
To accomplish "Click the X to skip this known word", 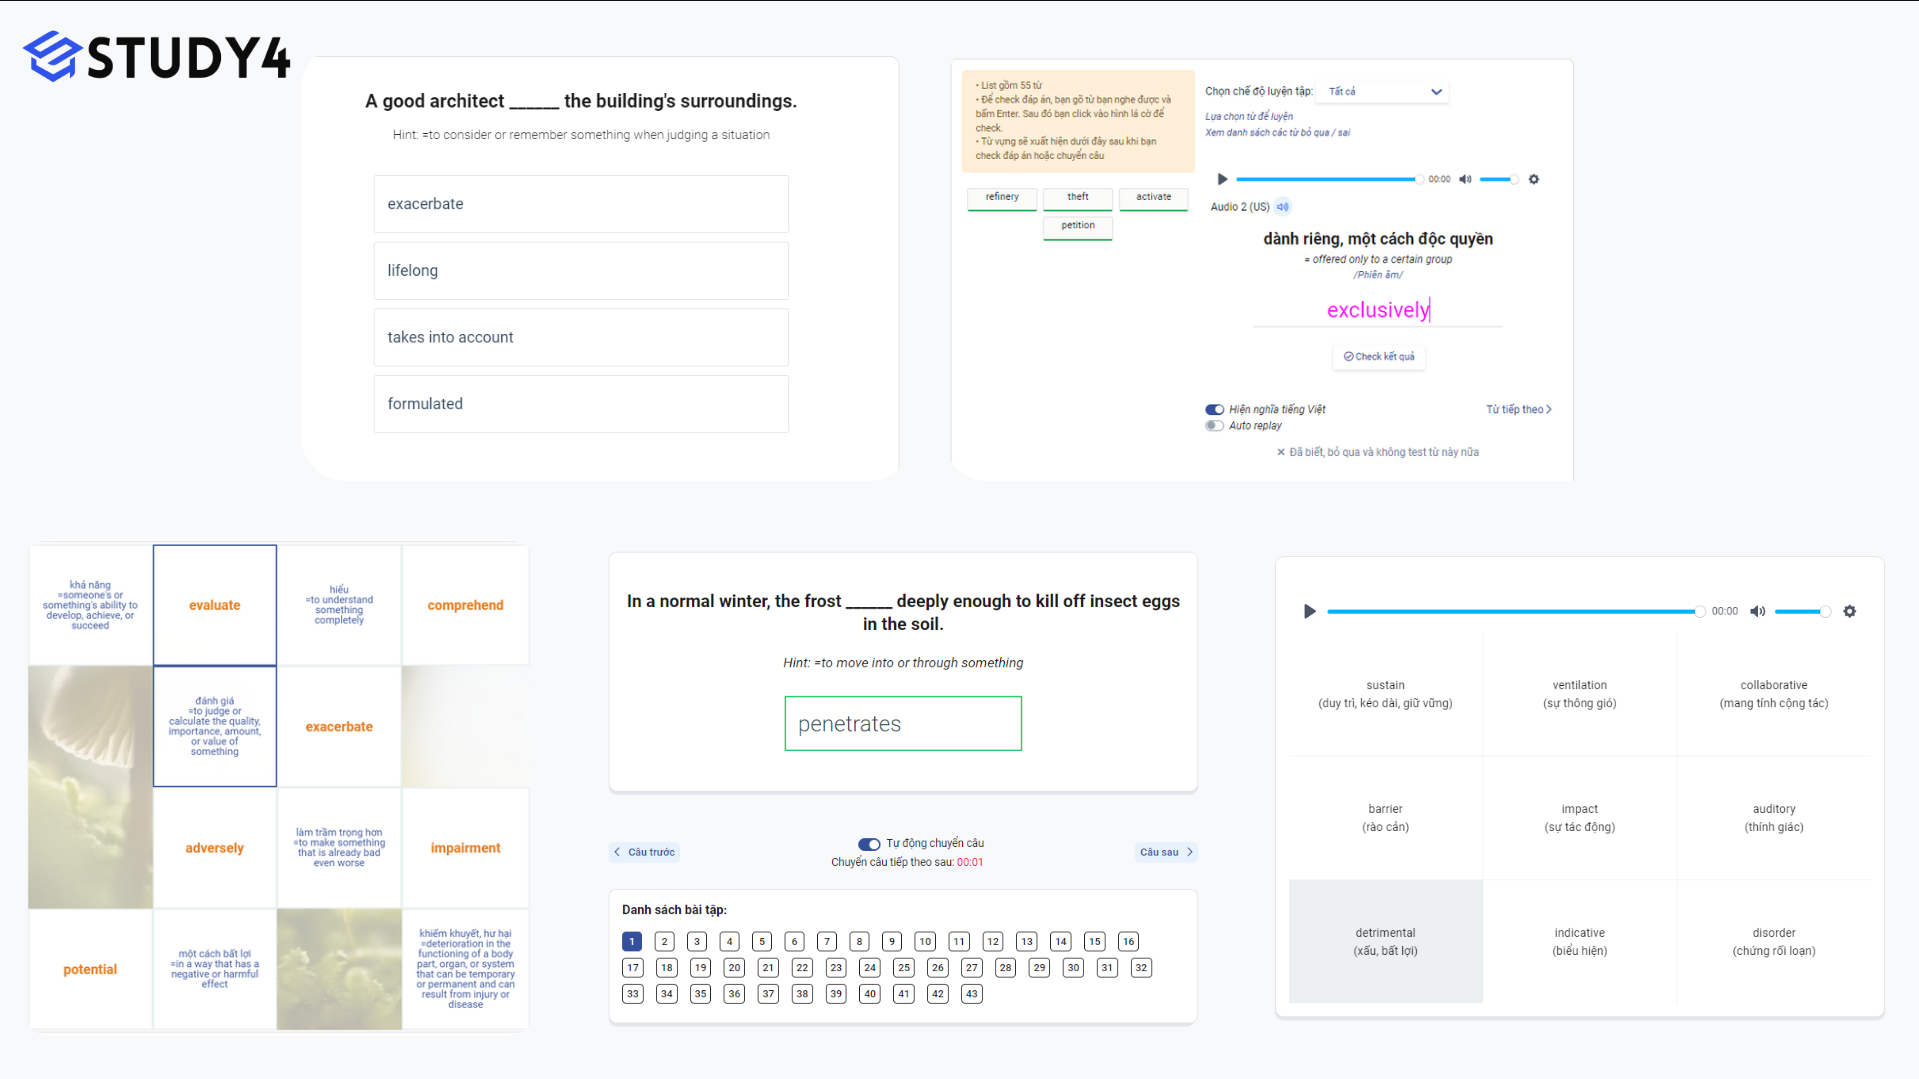I will (x=1280, y=452).
